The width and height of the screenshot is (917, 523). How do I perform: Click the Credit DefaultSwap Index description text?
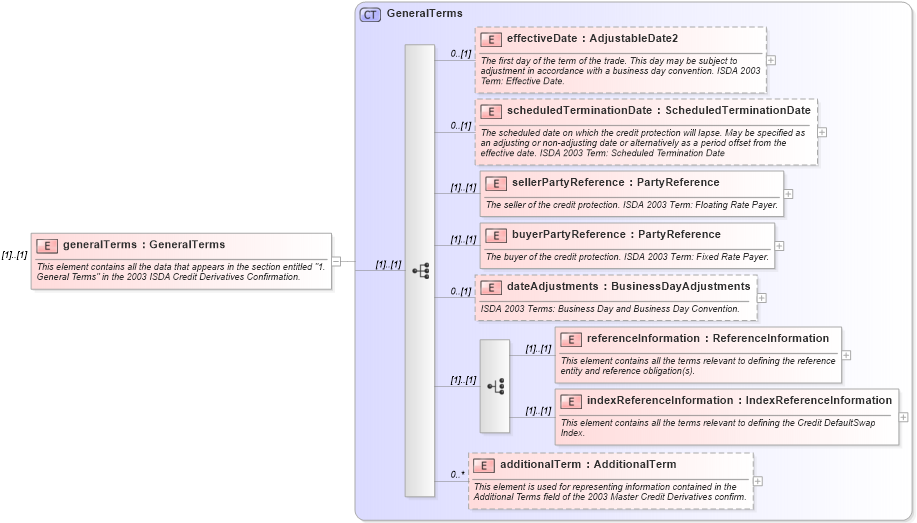(x=718, y=428)
